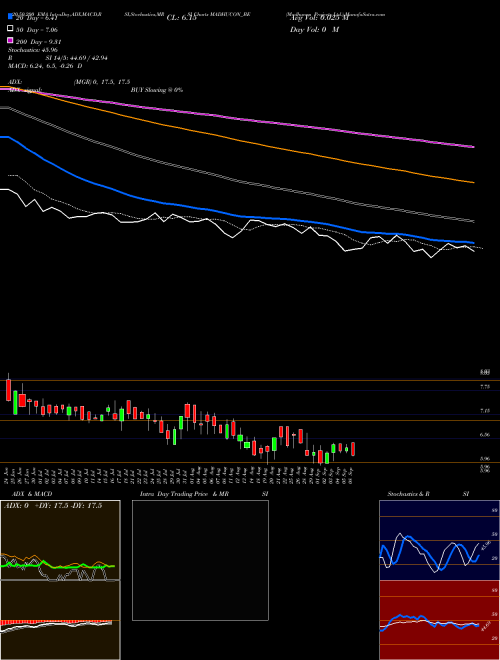Screen dimensions: 500x660
Task: Click the 7.75 price axis label
Action: pyautogui.click(x=485, y=386)
